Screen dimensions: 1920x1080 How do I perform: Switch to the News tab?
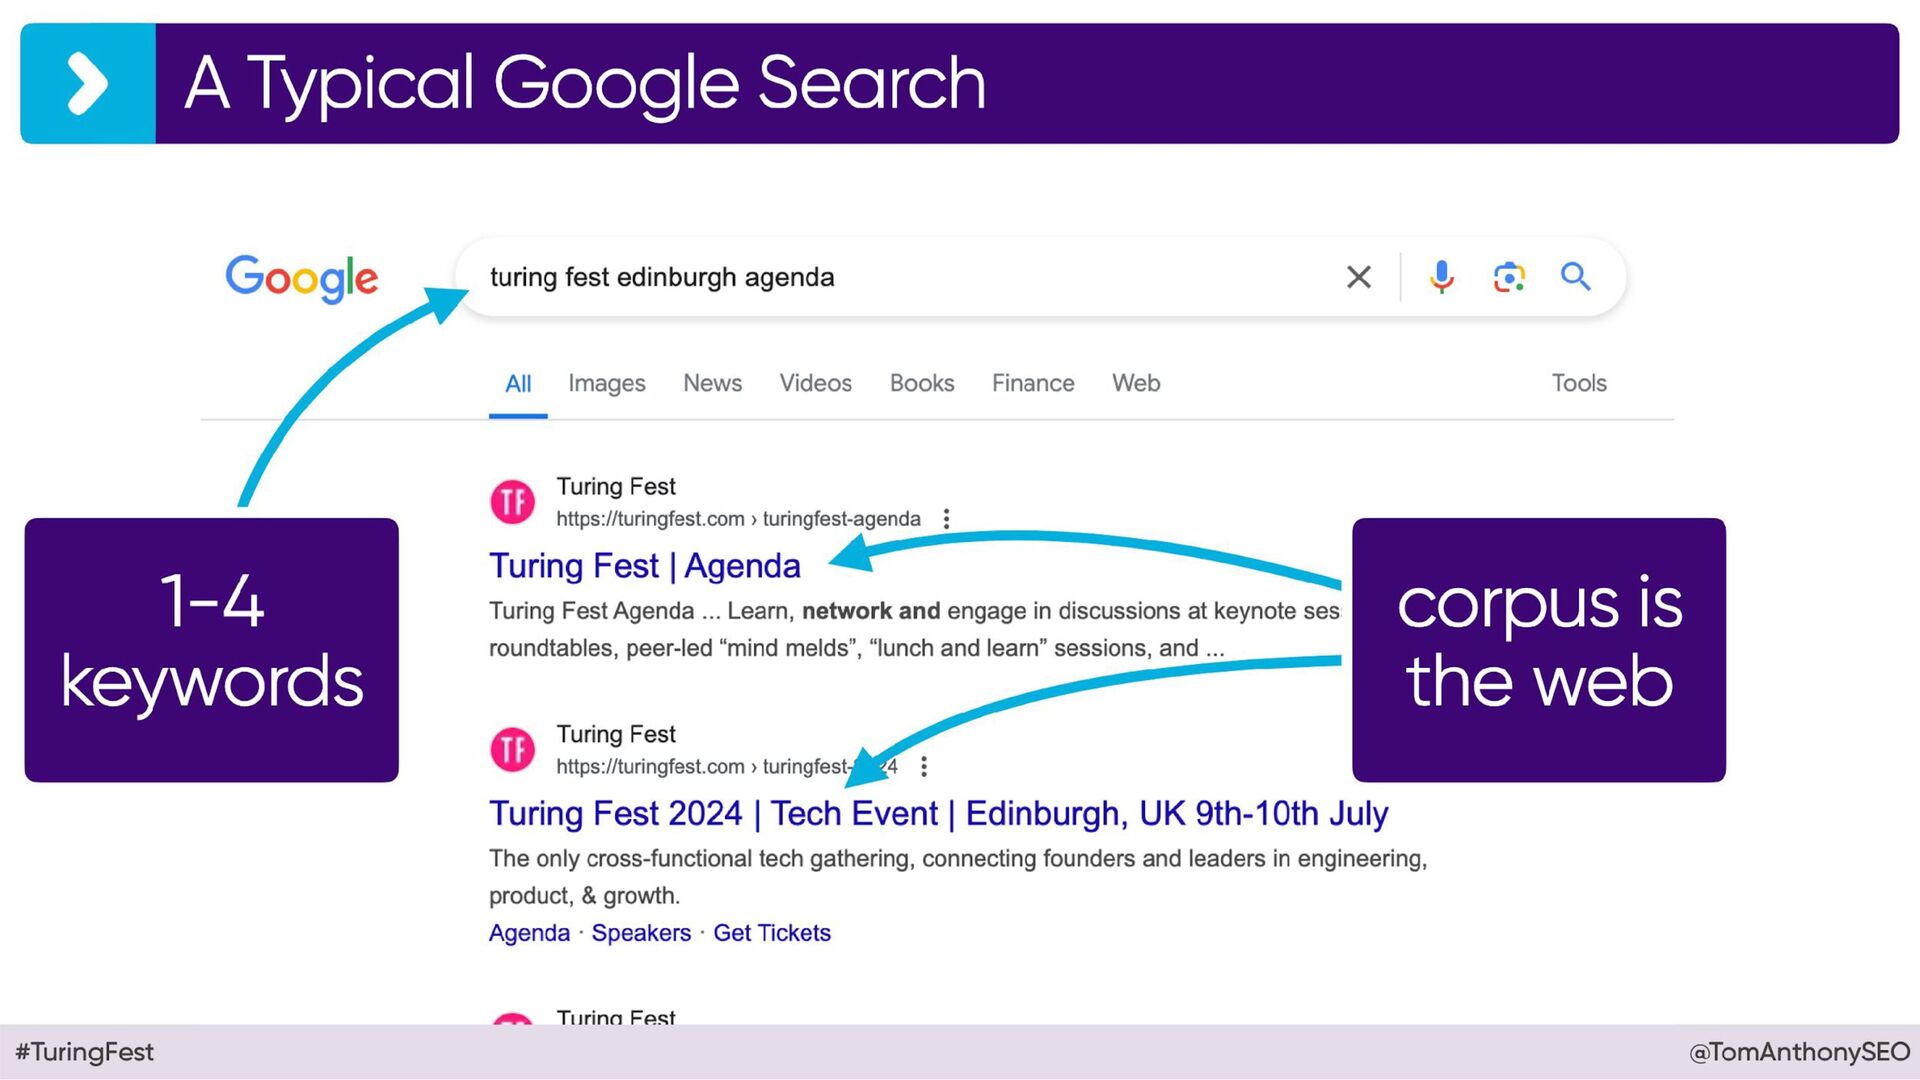tap(712, 384)
